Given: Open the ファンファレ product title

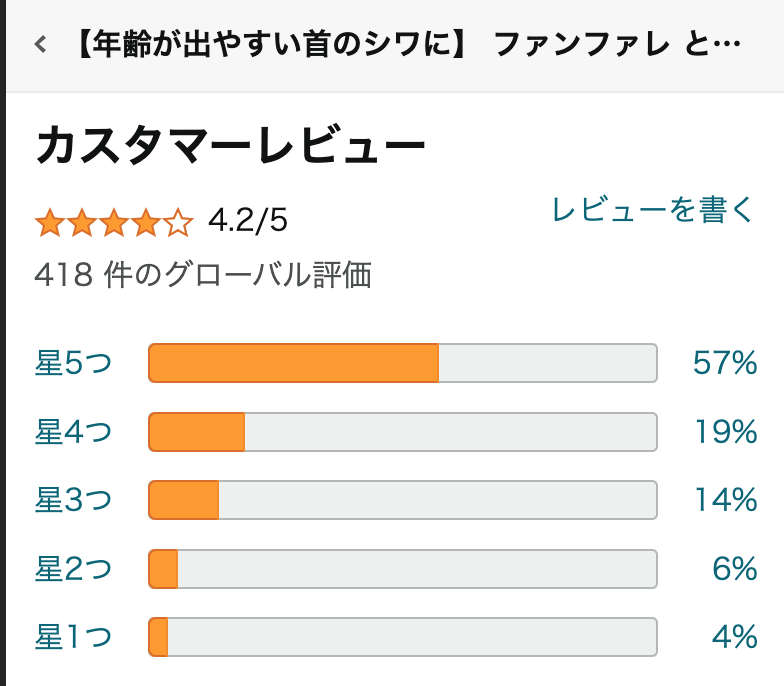Looking at the screenshot, I should 408,45.
